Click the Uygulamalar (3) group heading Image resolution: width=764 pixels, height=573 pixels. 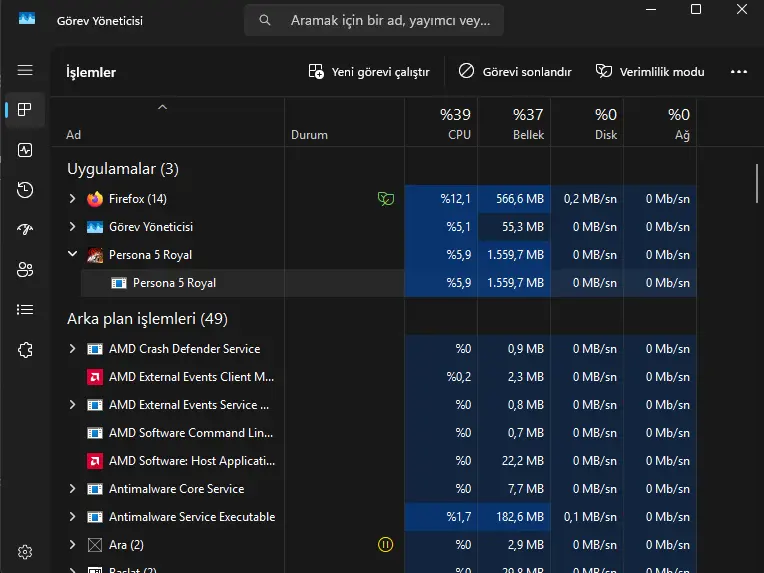click(x=123, y=169)
